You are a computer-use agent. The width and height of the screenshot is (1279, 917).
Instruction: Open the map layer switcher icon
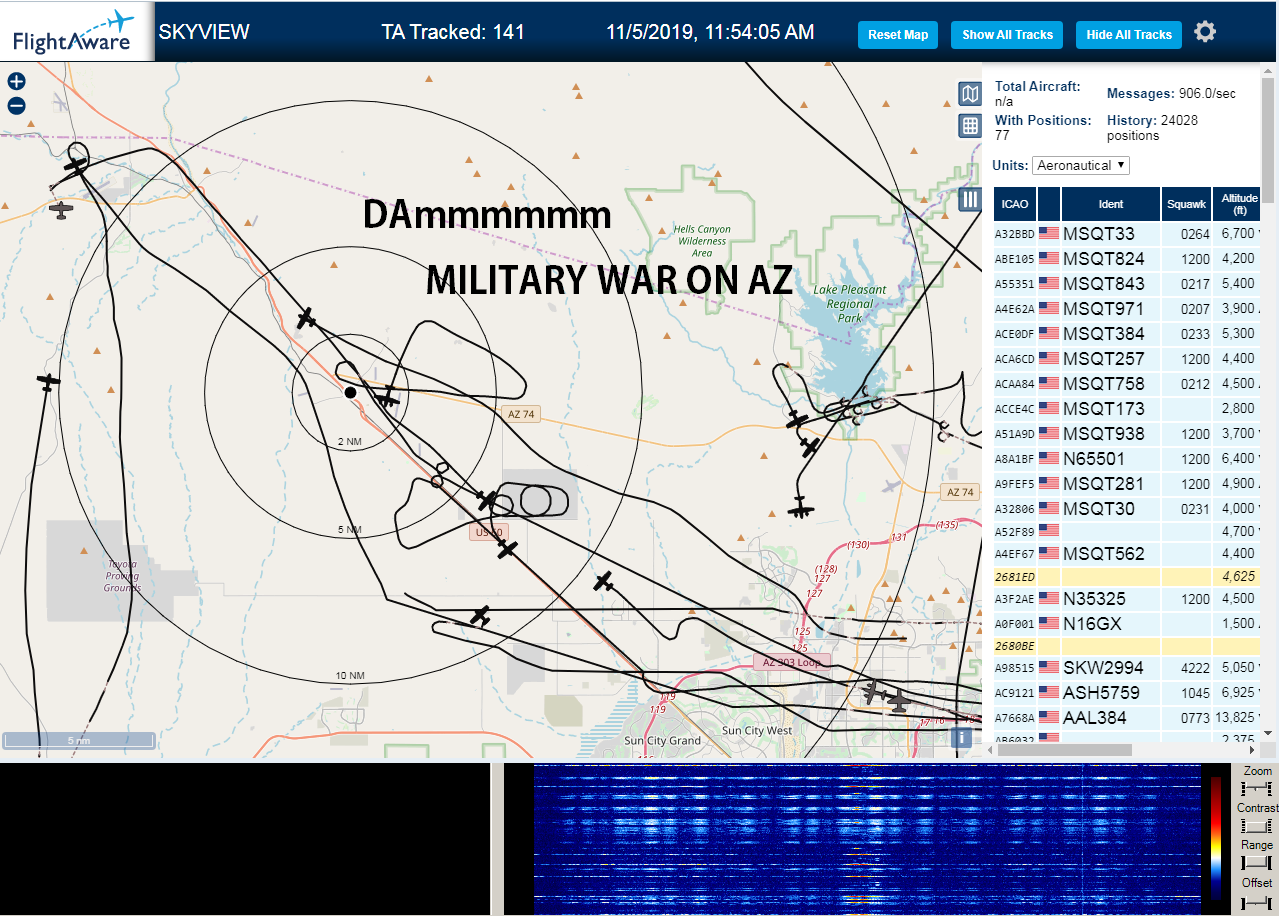tap(969, 94)
